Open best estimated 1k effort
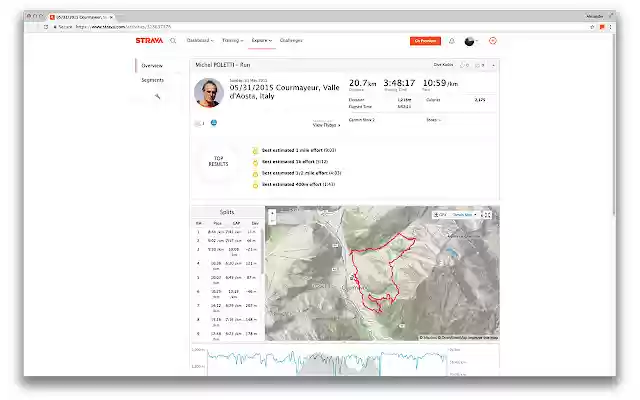640x400 pixels. (x=295, y=162)
